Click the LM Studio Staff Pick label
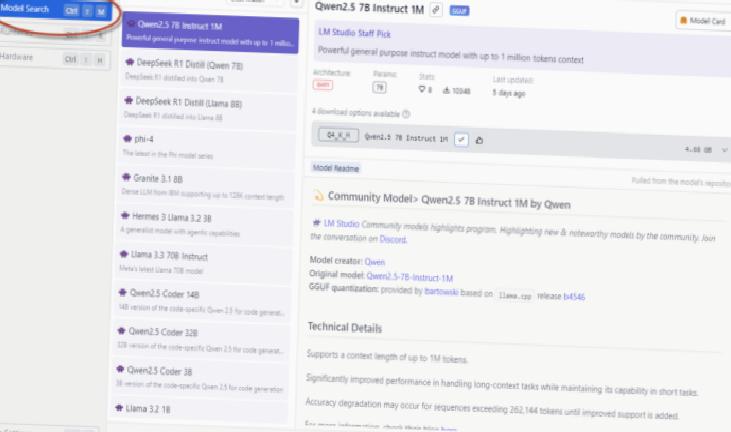Viewport: 731px width, 432px height. point(354,33)
